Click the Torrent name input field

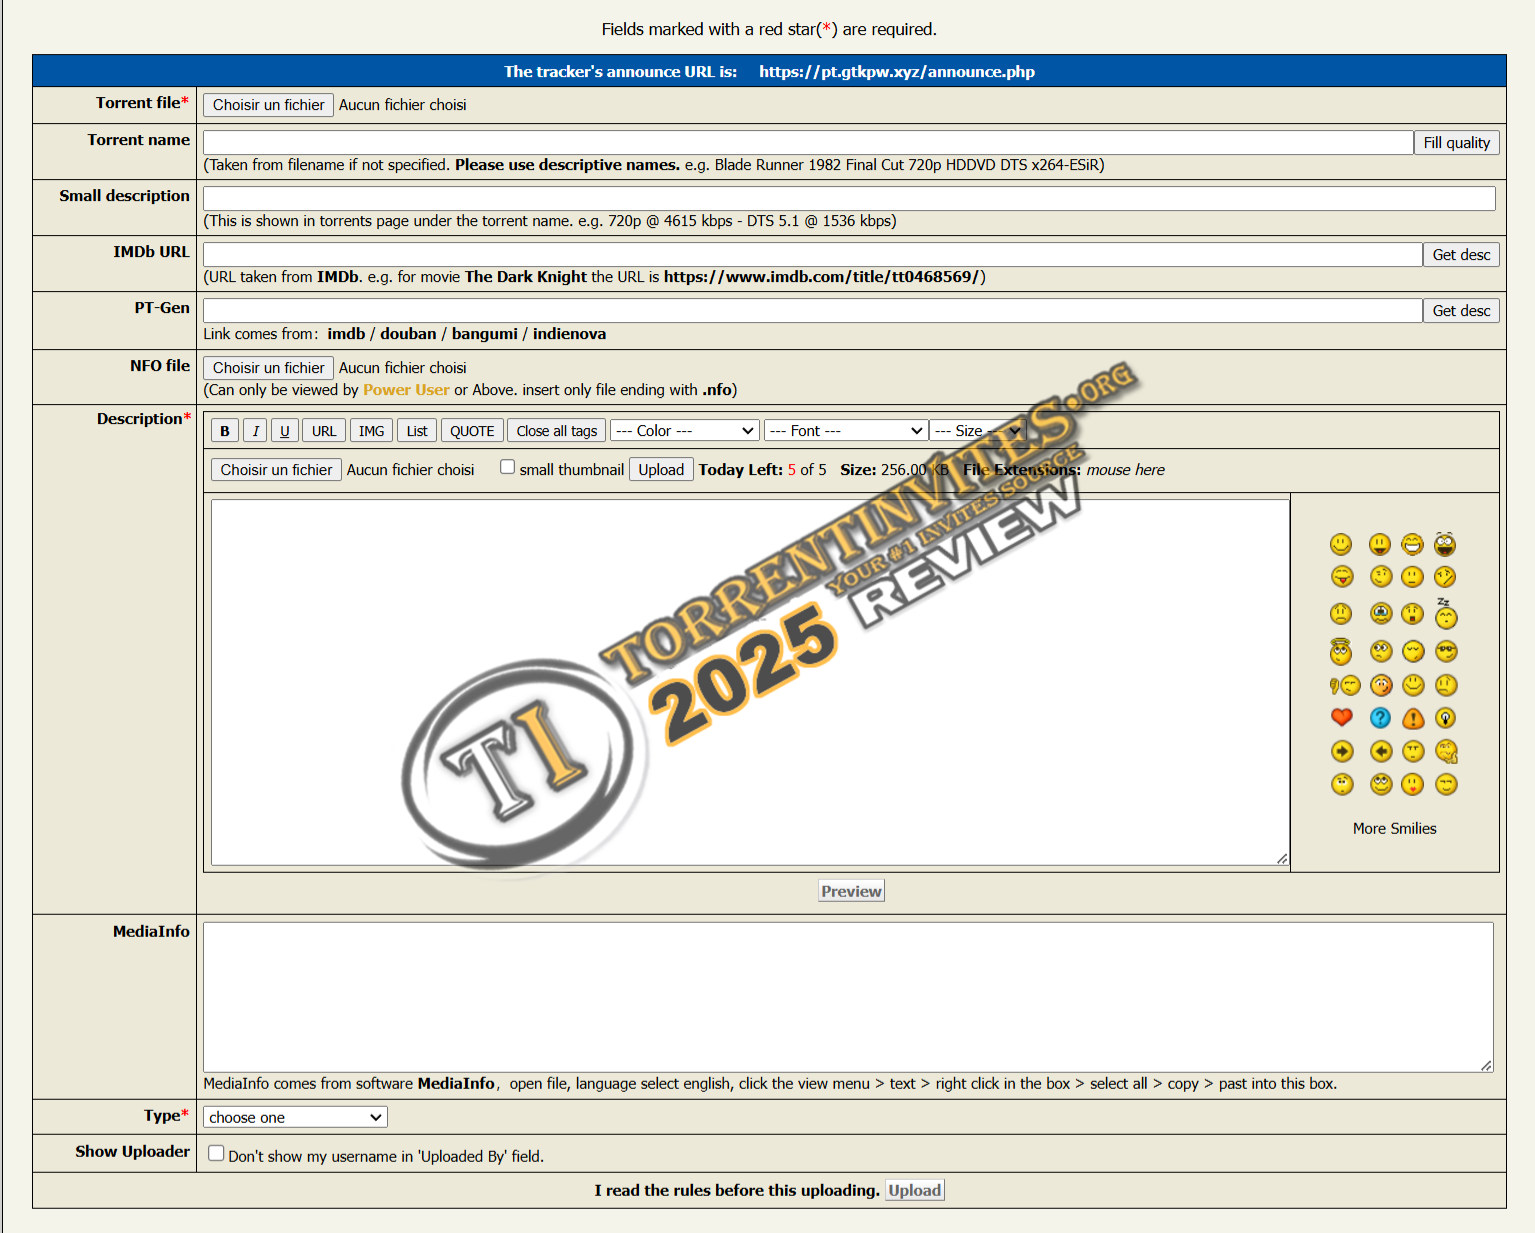coord(808,143)
